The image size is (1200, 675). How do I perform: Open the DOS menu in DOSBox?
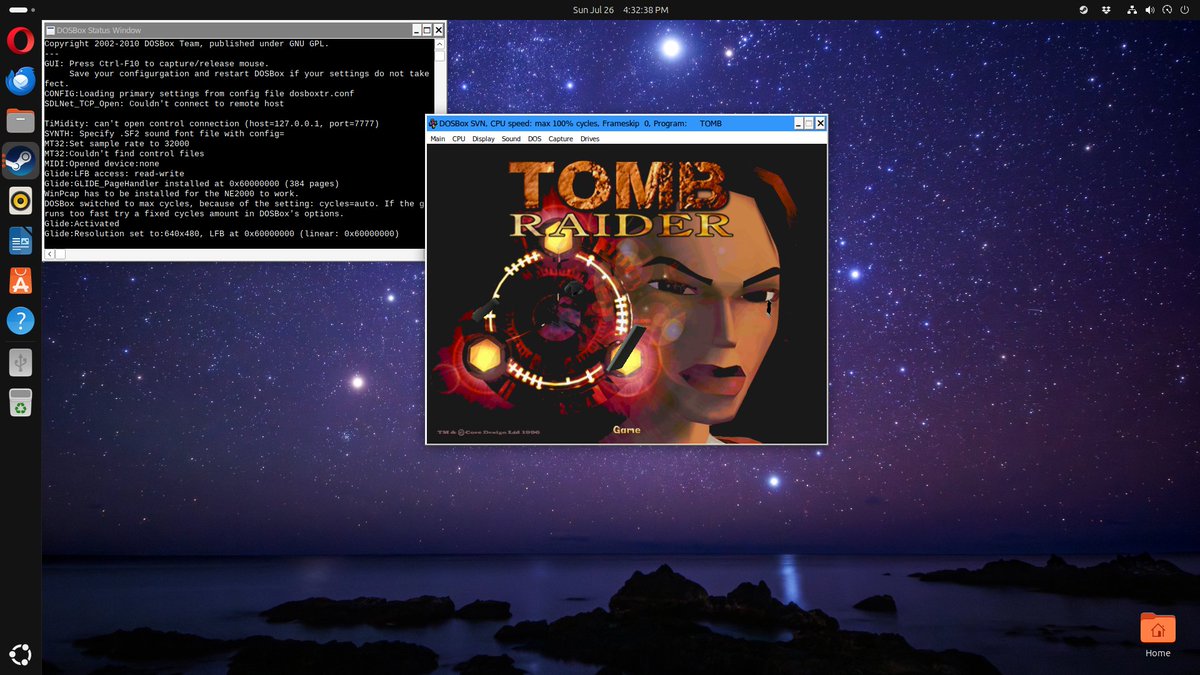pyautogui.click(x=535, y=139)
